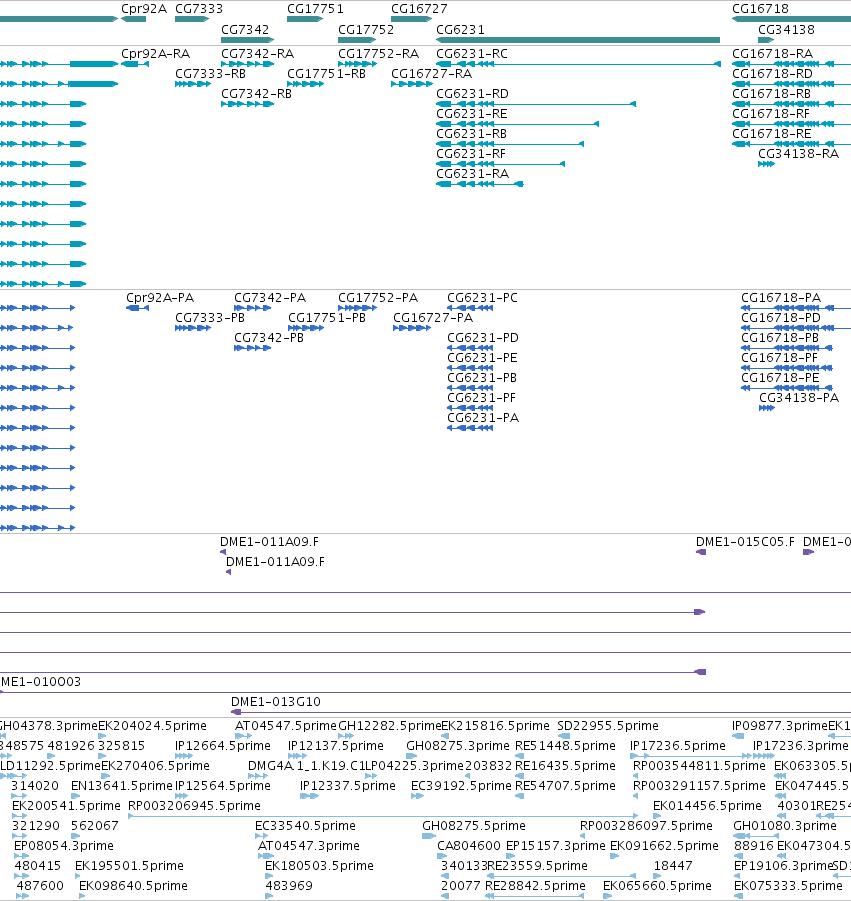
Task: Click transcript label CG7342-RB
Action: pyautogui.click(x=256, y=93)
